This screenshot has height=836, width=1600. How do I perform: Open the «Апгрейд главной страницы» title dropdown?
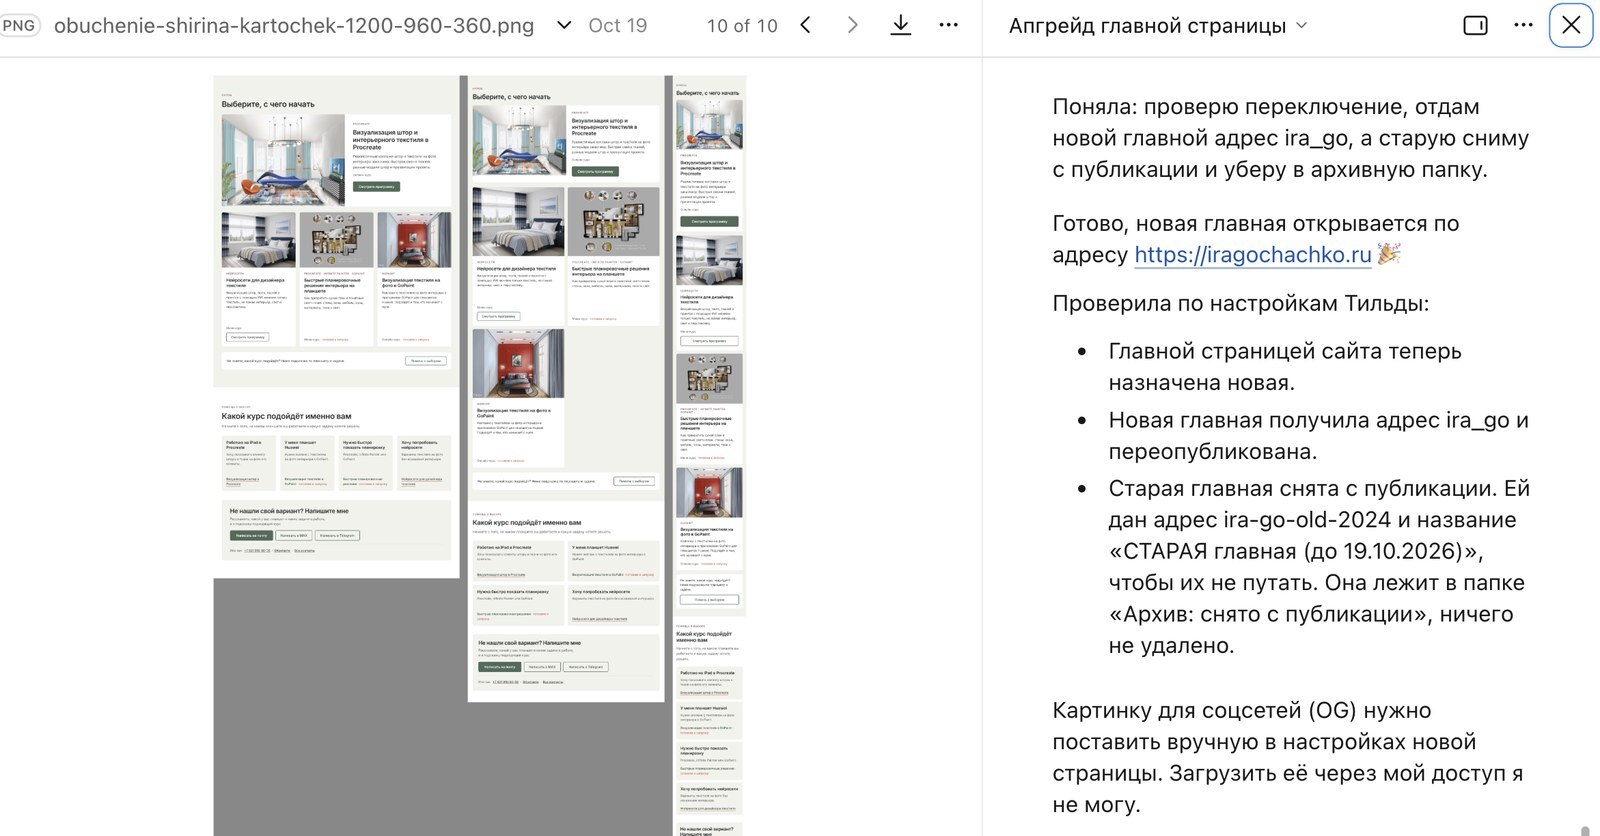(1158, 26)
